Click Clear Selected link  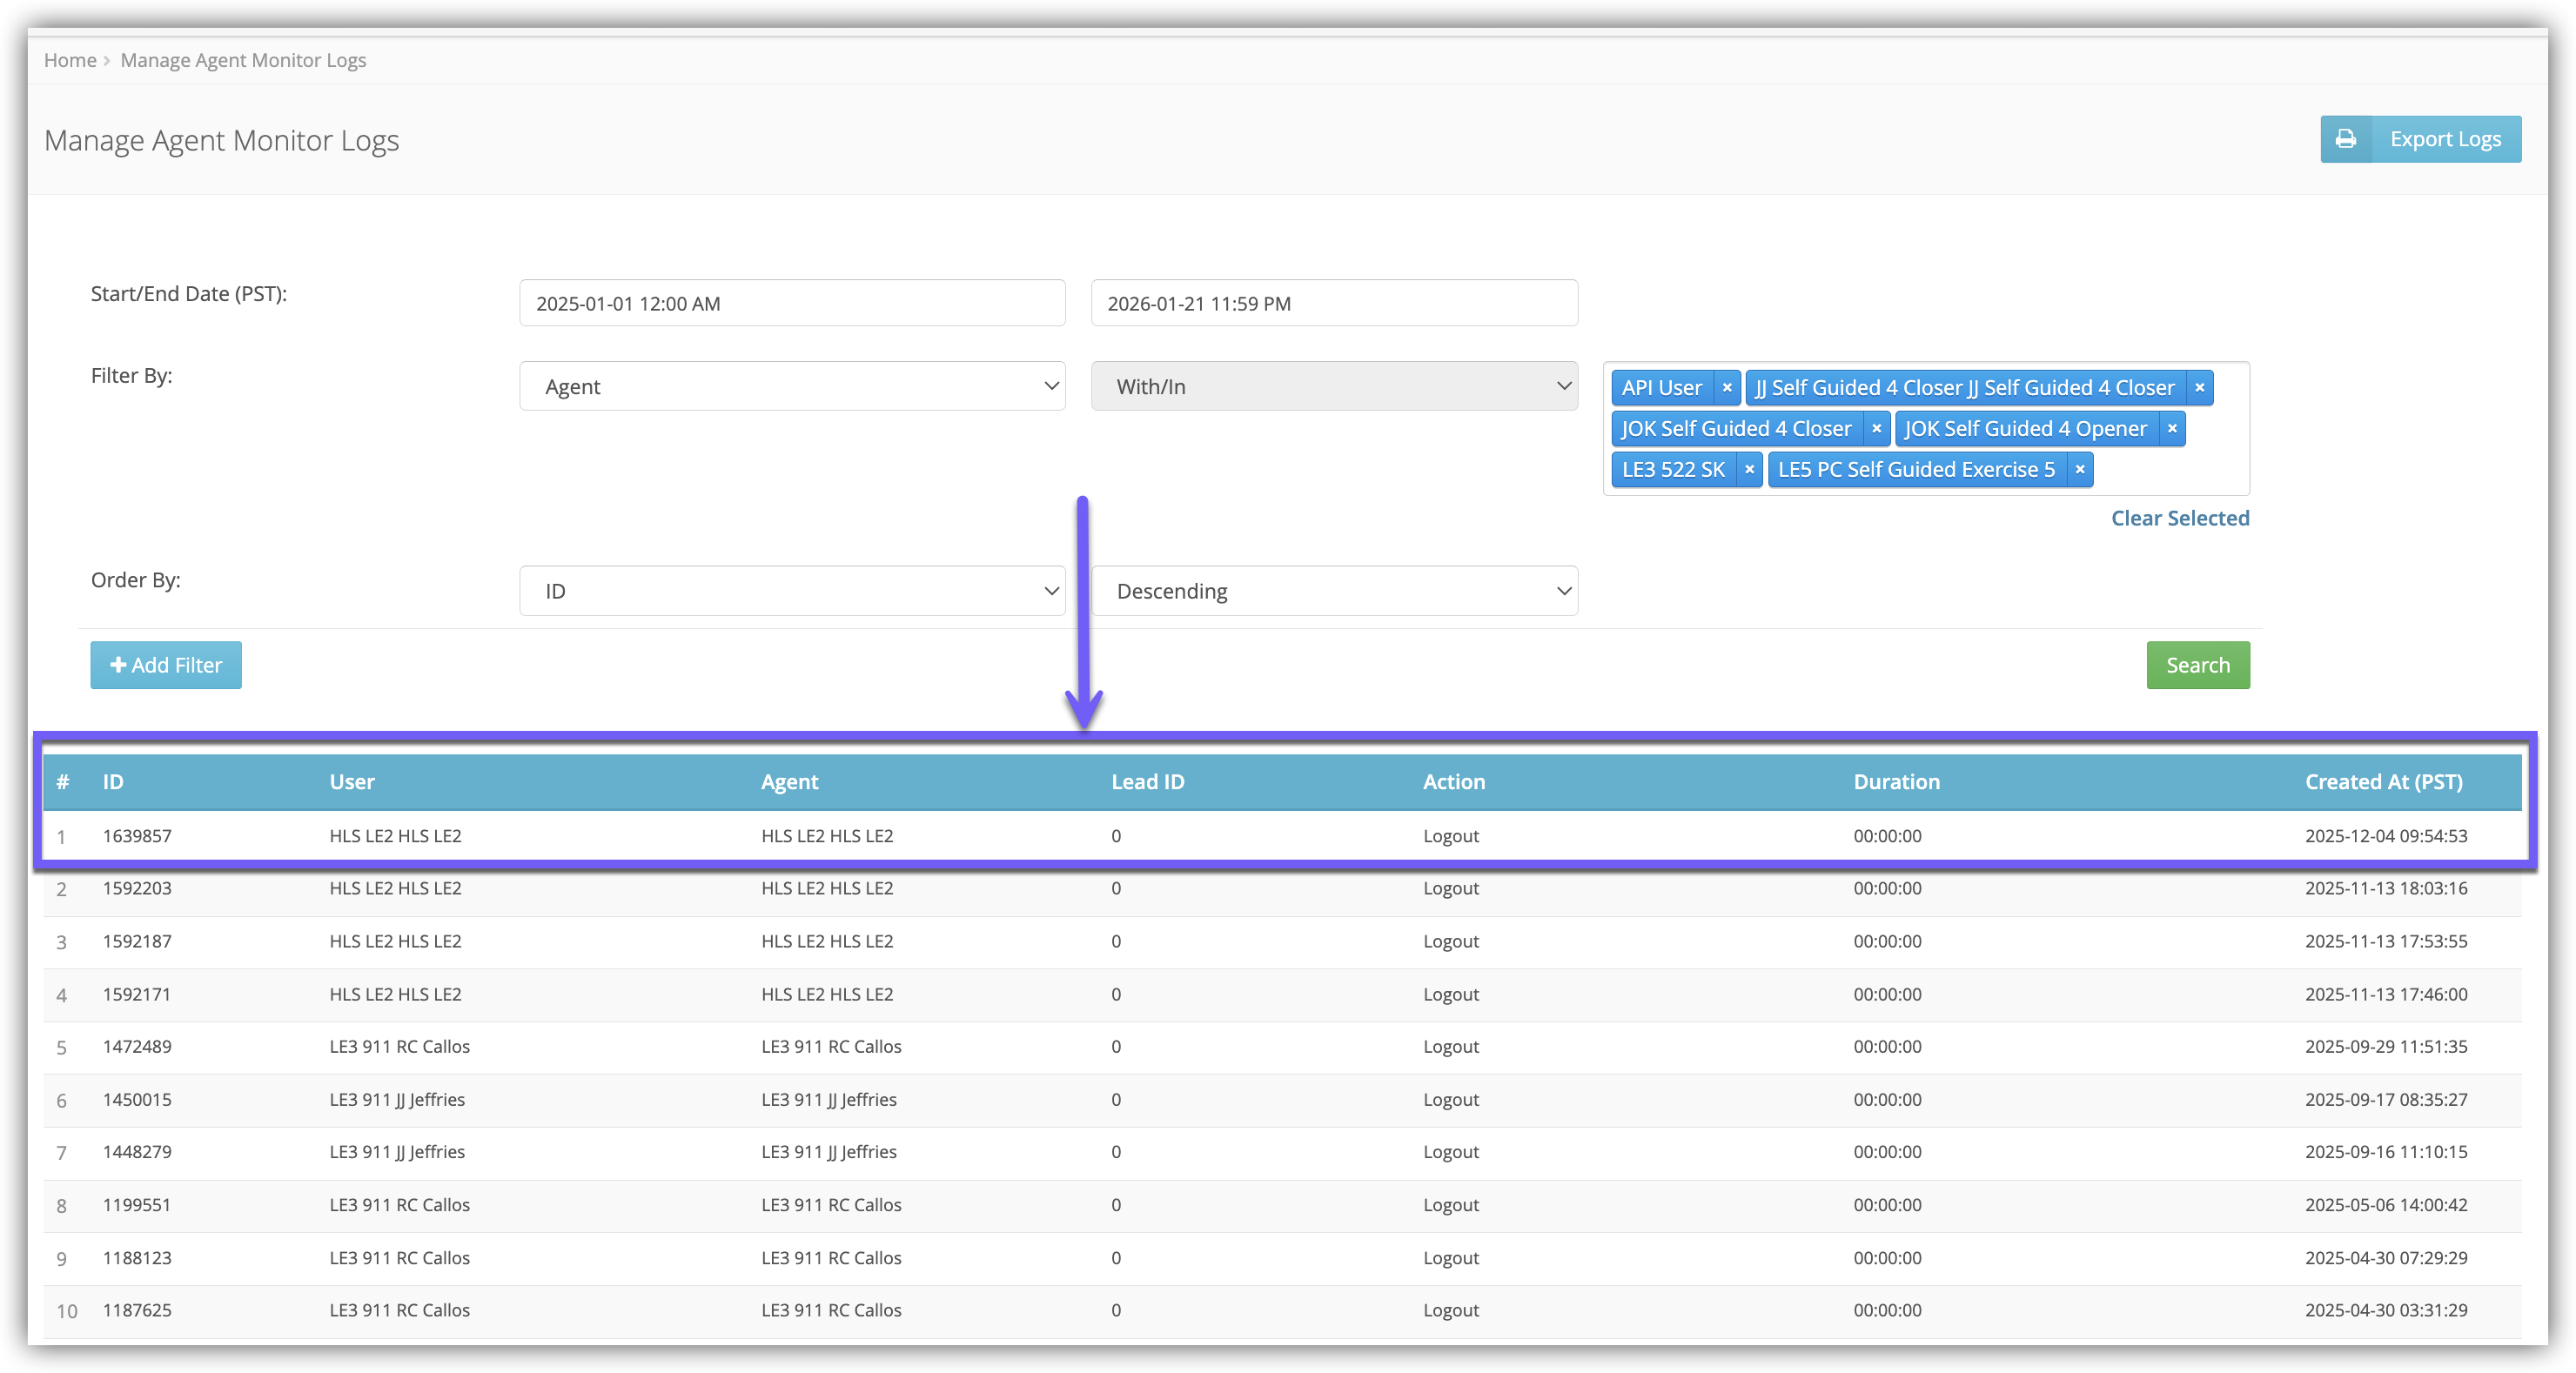tap(2179, 518)
